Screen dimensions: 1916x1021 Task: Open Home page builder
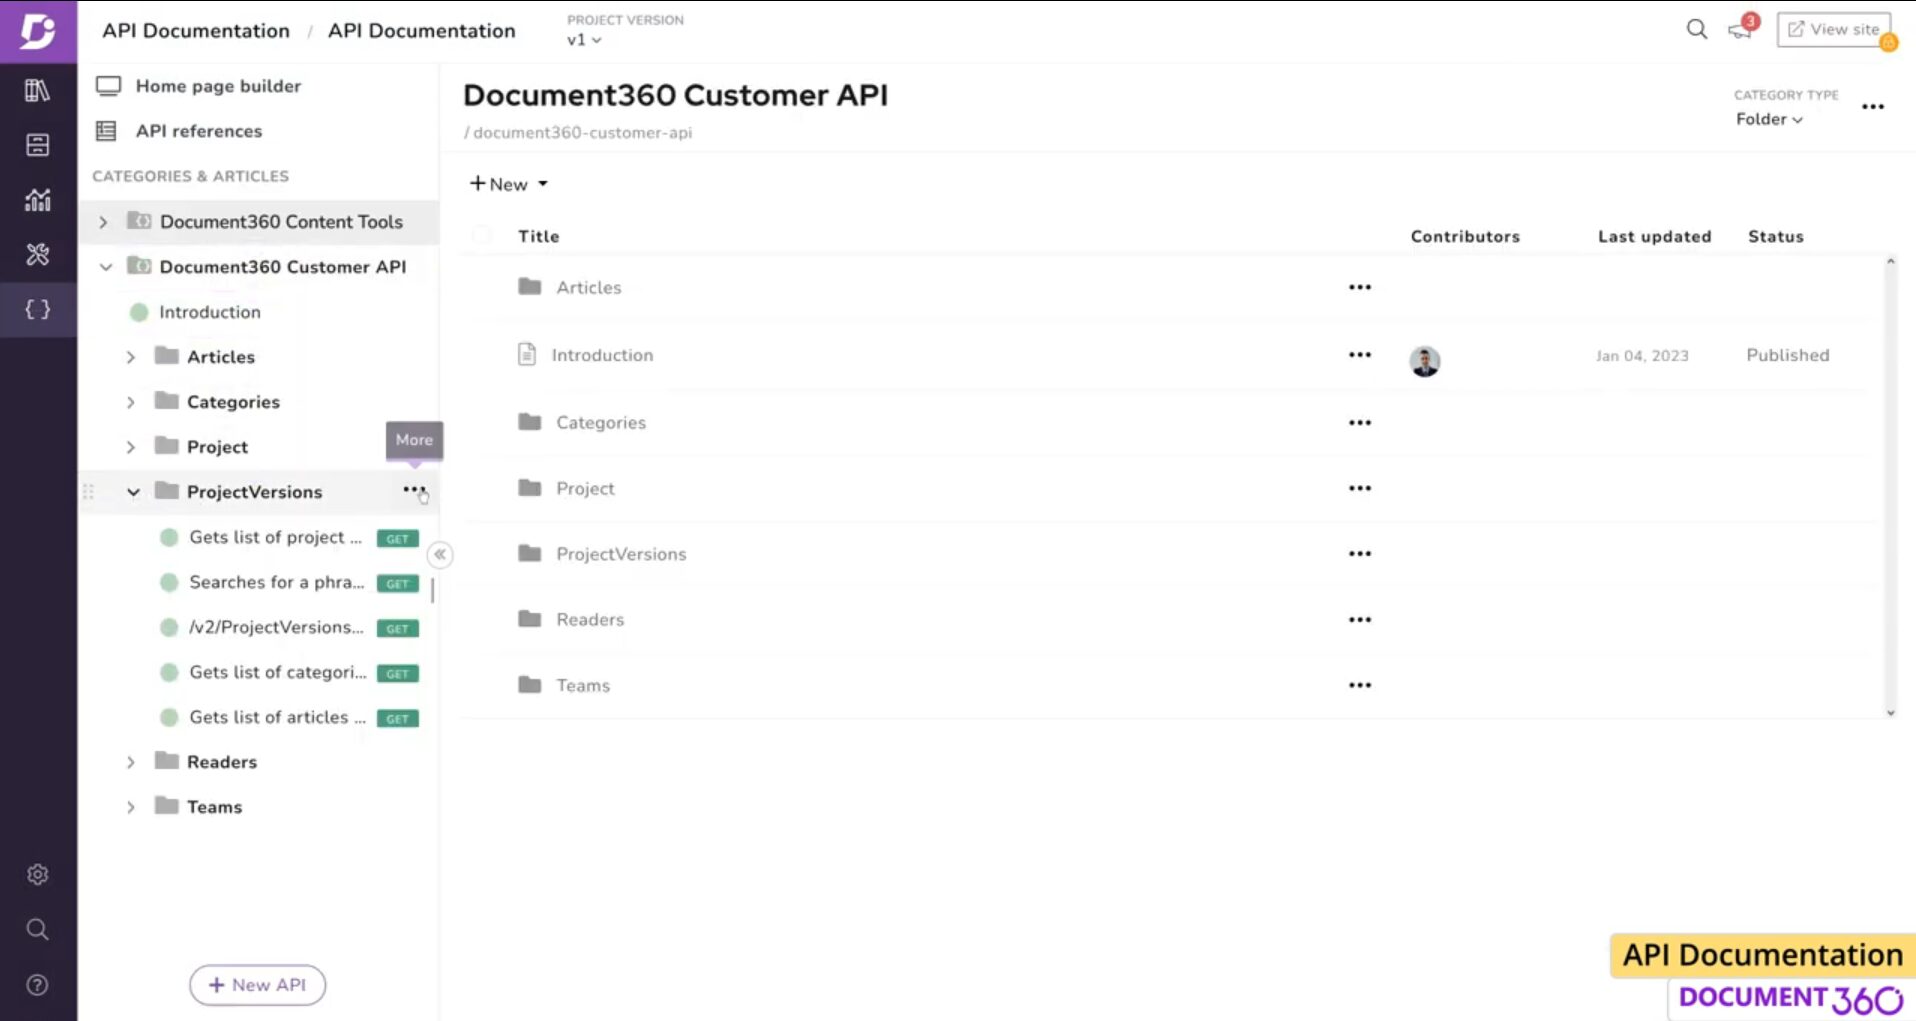[198, 86]
